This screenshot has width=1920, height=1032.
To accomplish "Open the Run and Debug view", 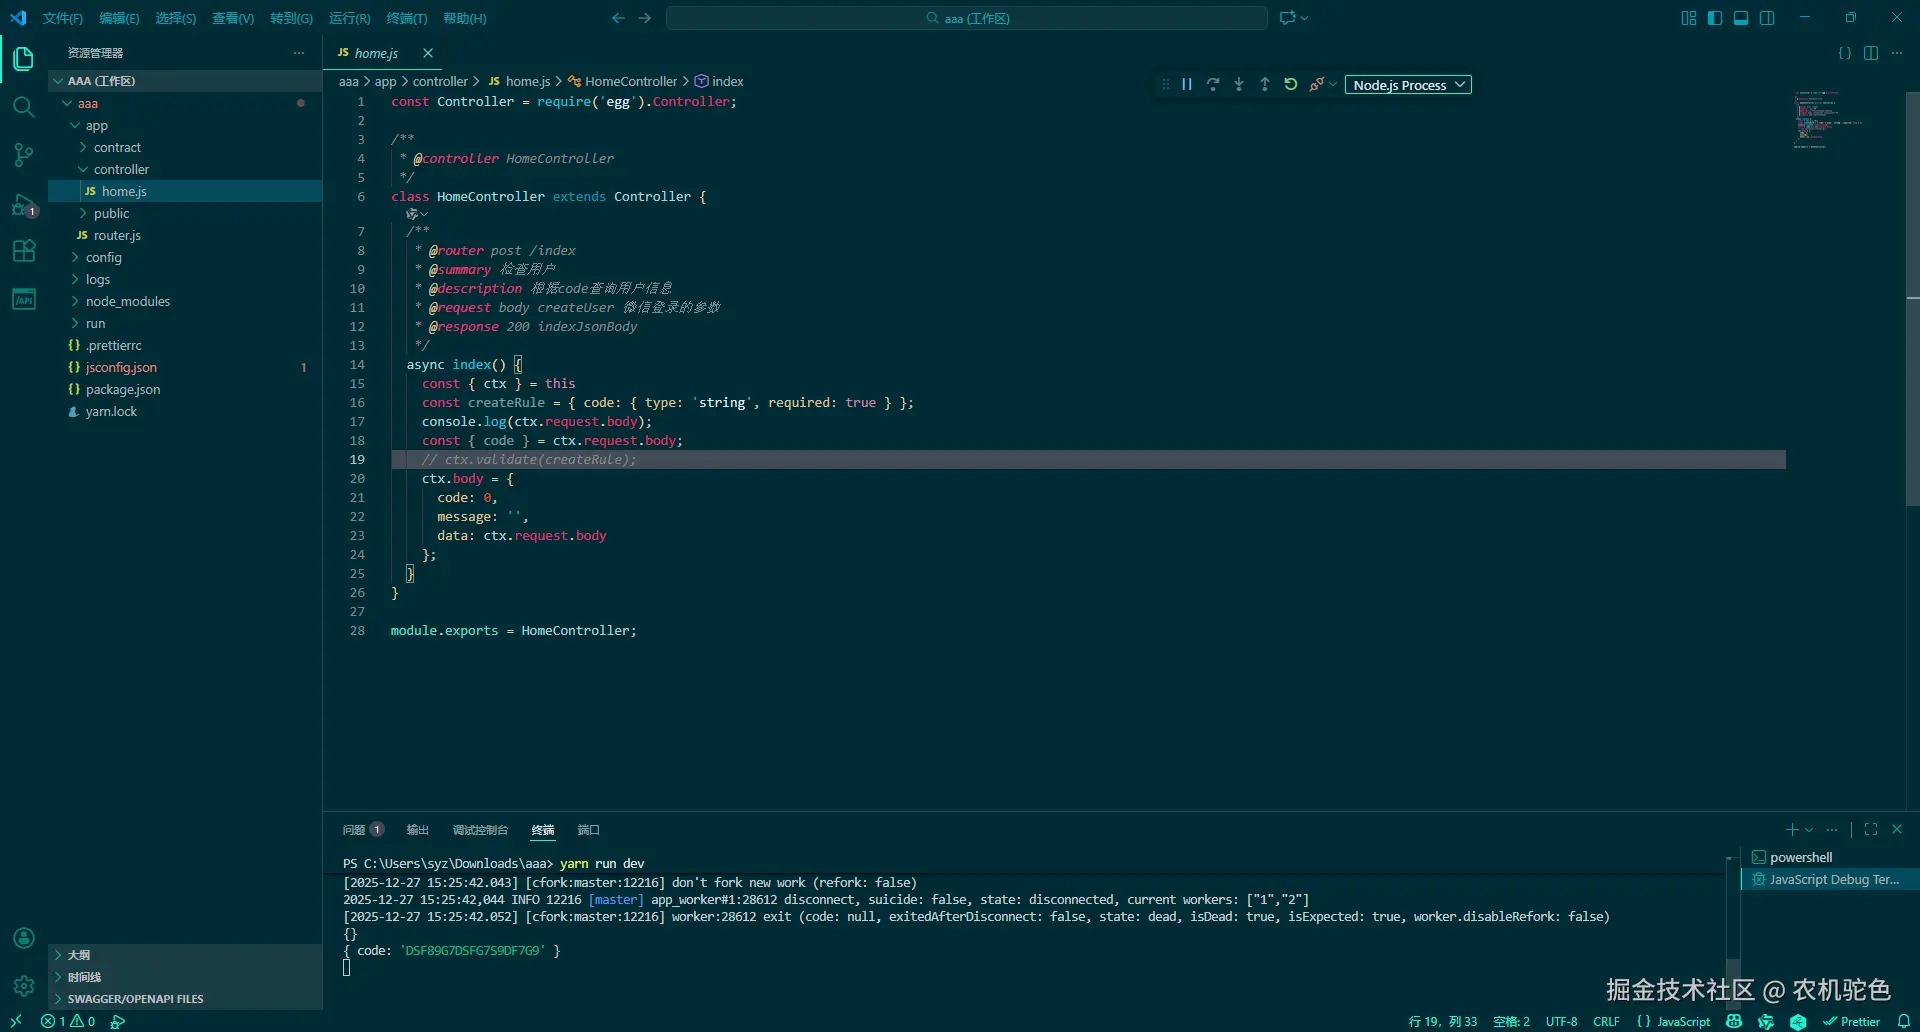I will (x=23, y=205).
